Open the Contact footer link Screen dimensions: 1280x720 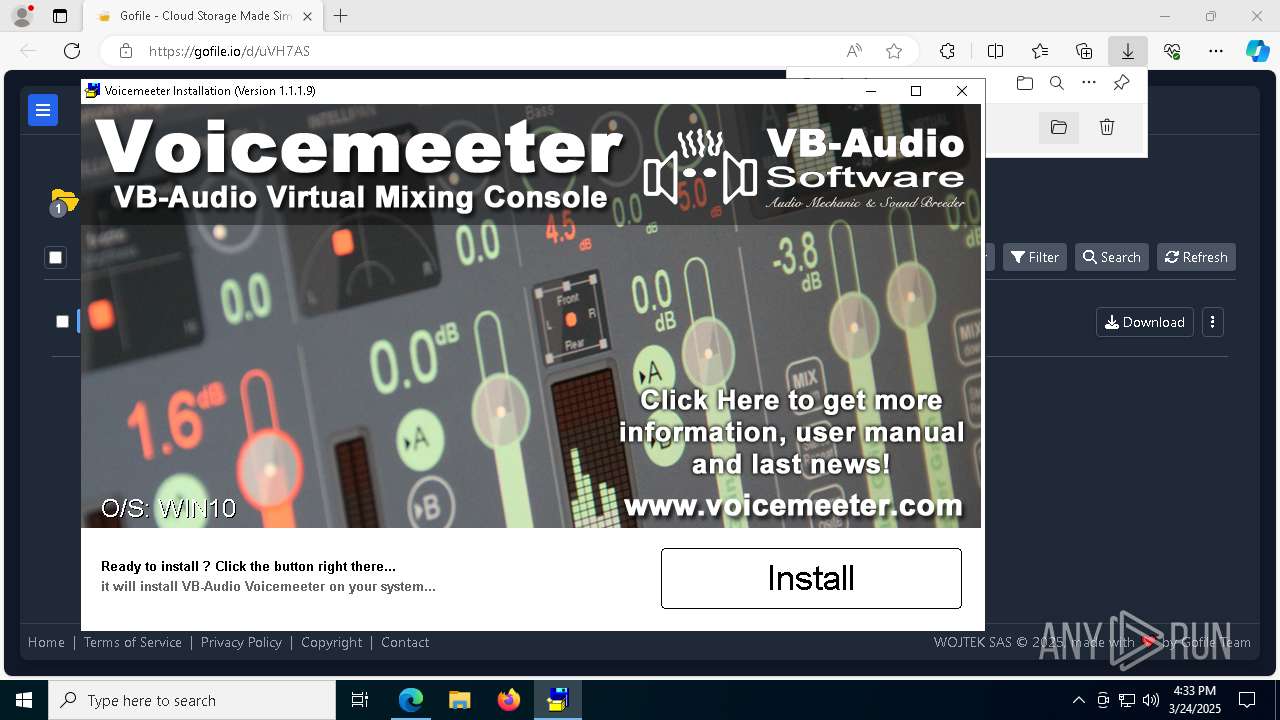405,642
